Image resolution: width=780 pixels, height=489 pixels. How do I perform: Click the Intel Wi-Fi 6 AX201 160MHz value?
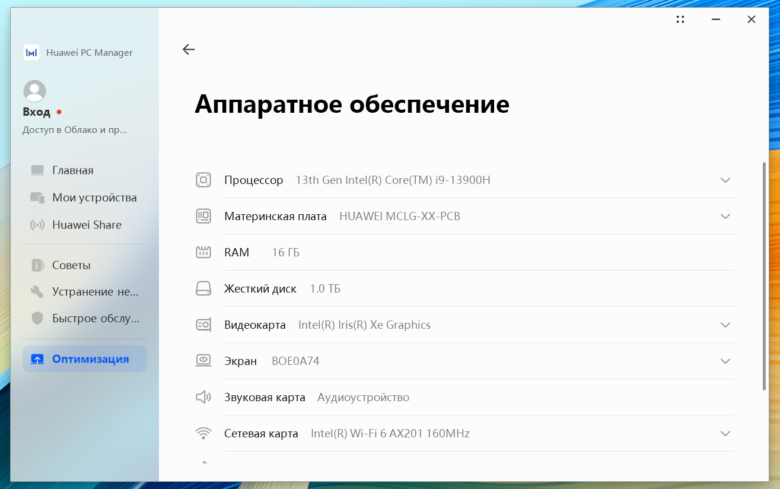click(390, 434)
